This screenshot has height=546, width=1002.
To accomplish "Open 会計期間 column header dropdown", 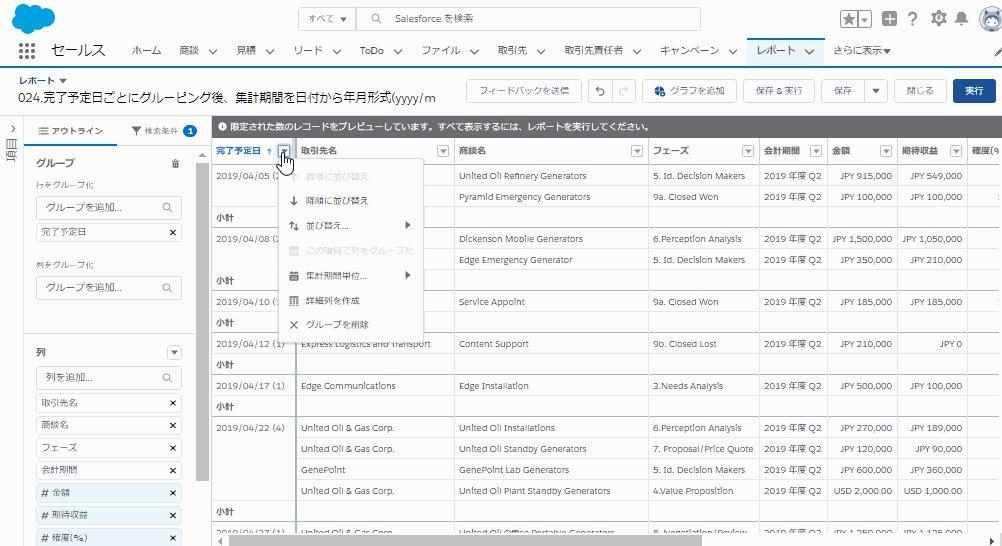I will coord(816,151).
